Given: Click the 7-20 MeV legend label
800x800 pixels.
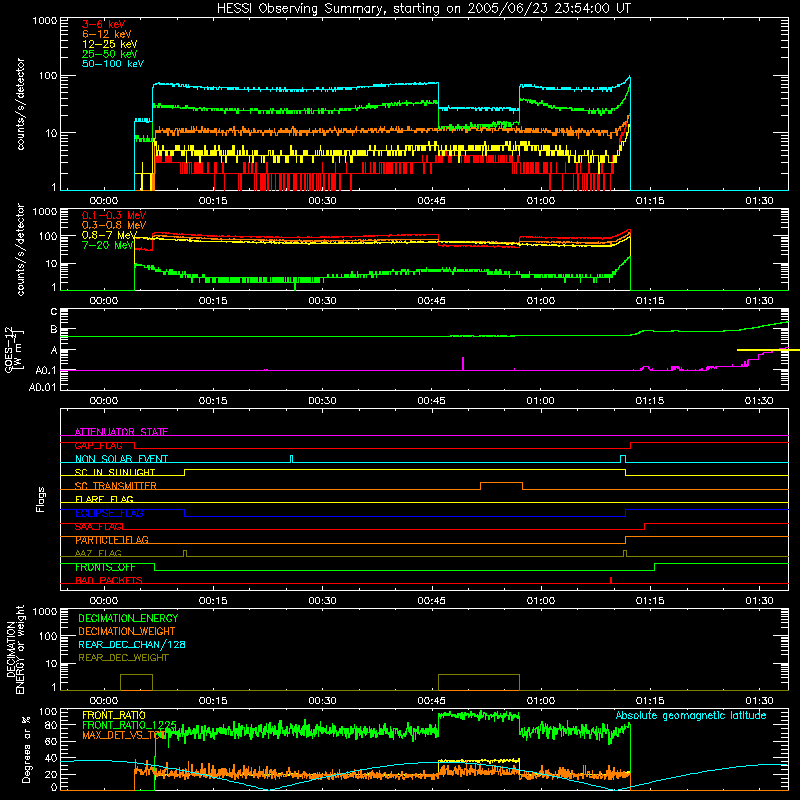Looking at the screenshot, I should pyautogui.click(x=107, y=245).
